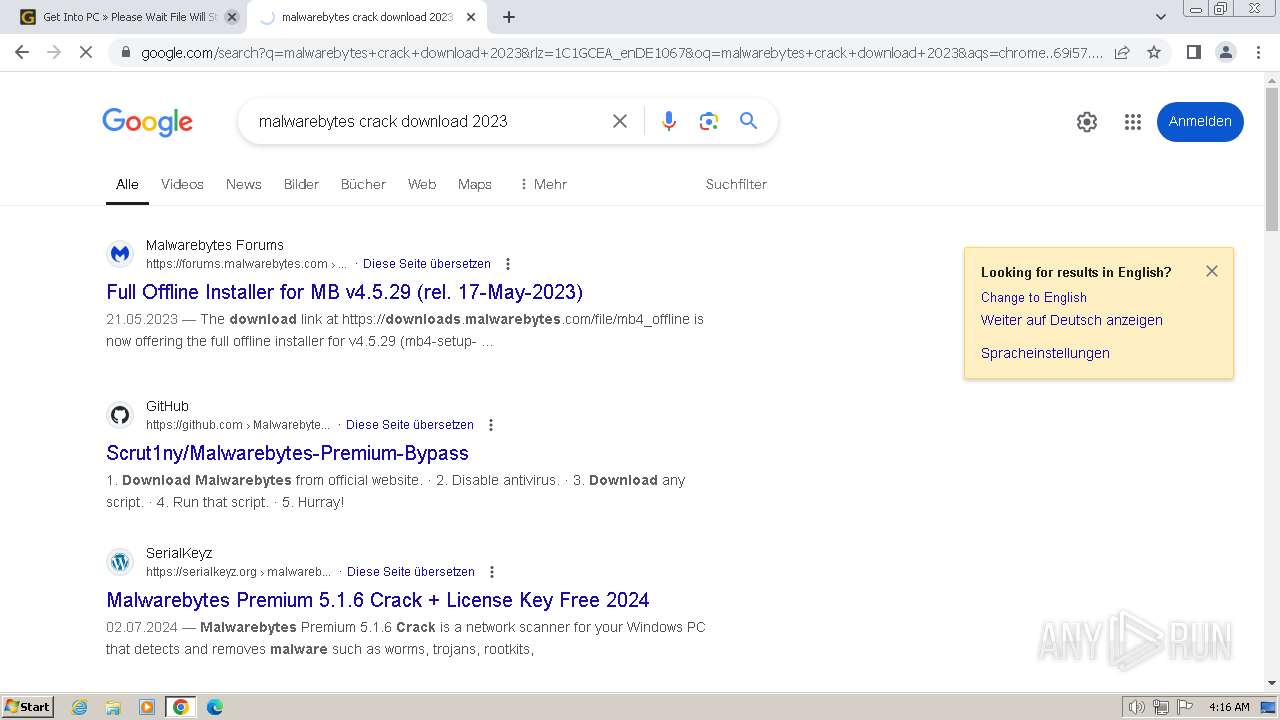Open Chrome three-dot menu
1280x720 pixels.
click(x=1258, y=52)
